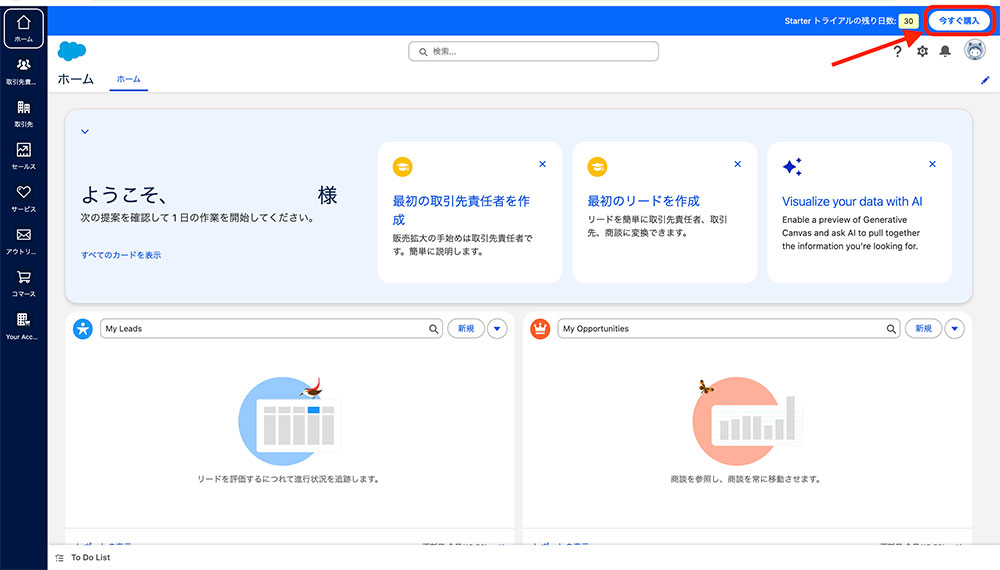Viewport: 1000px width, 570px height.
Task: Expand the My Opportunities dropdown arrow
Action: tap(955, 328)
